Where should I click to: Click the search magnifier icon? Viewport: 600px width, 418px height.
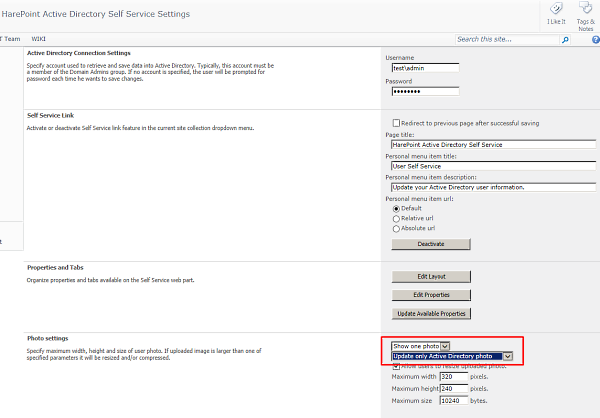(x=566, y=40)
